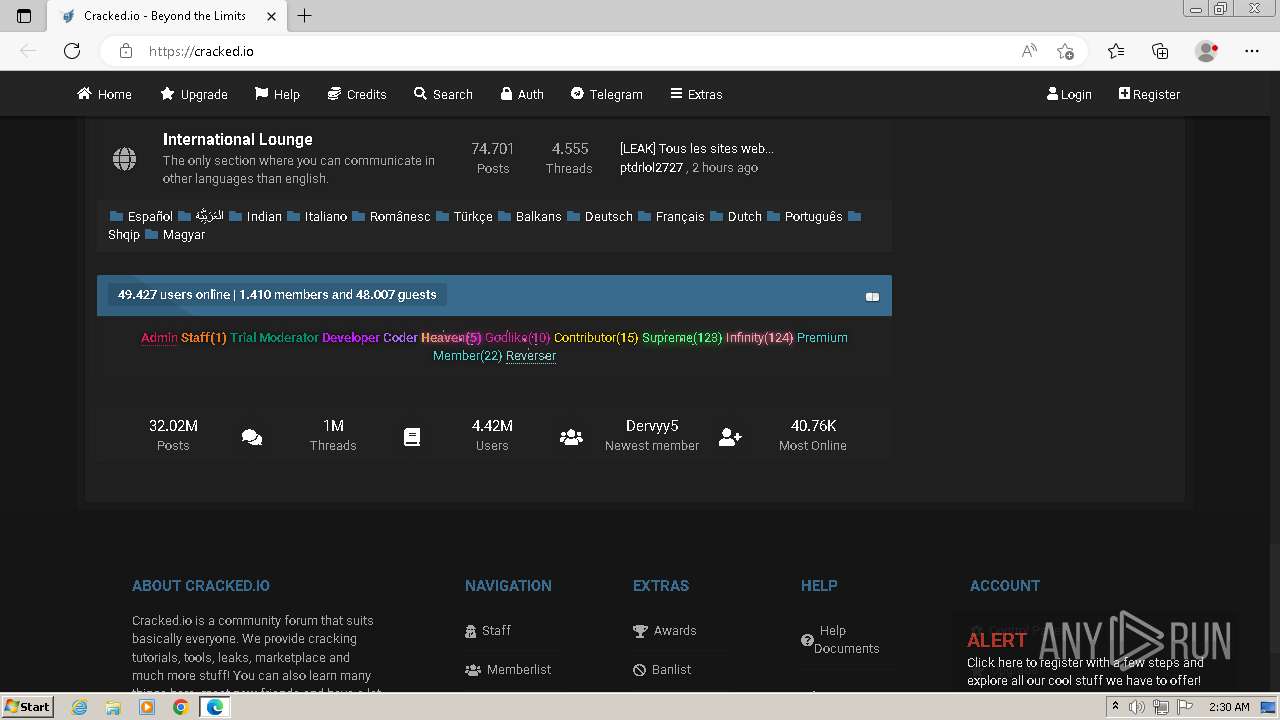
Task: Select the Supreme(128) group legend
Action: pyautogui.click(x=682, y=337)
